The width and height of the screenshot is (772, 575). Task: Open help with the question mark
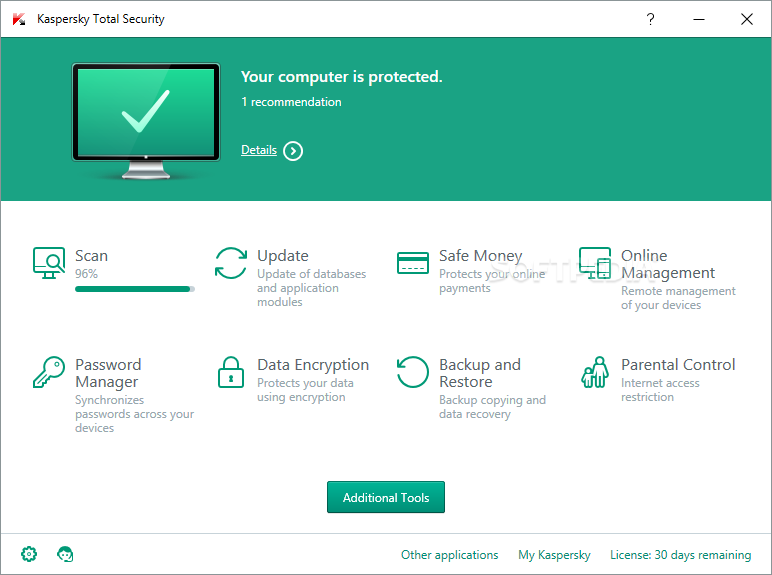coord(650,19)
